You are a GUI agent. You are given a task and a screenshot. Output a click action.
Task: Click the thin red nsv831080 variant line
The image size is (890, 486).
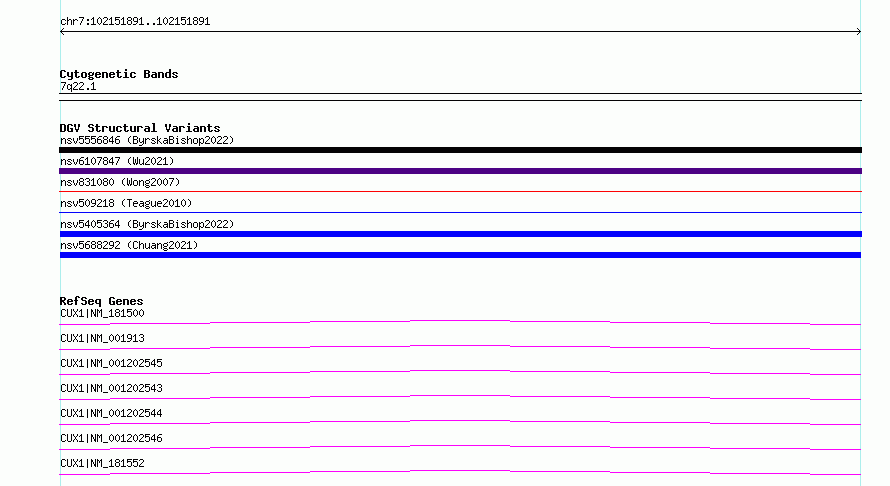[x=460, y=192]
